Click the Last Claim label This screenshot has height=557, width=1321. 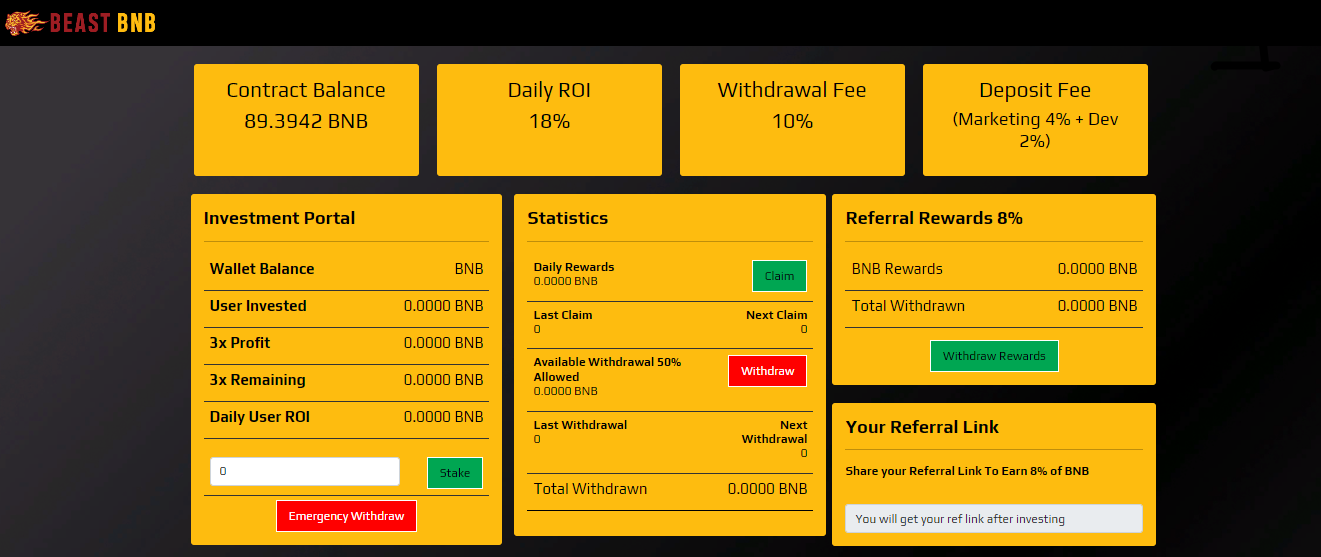pos(563,315)
